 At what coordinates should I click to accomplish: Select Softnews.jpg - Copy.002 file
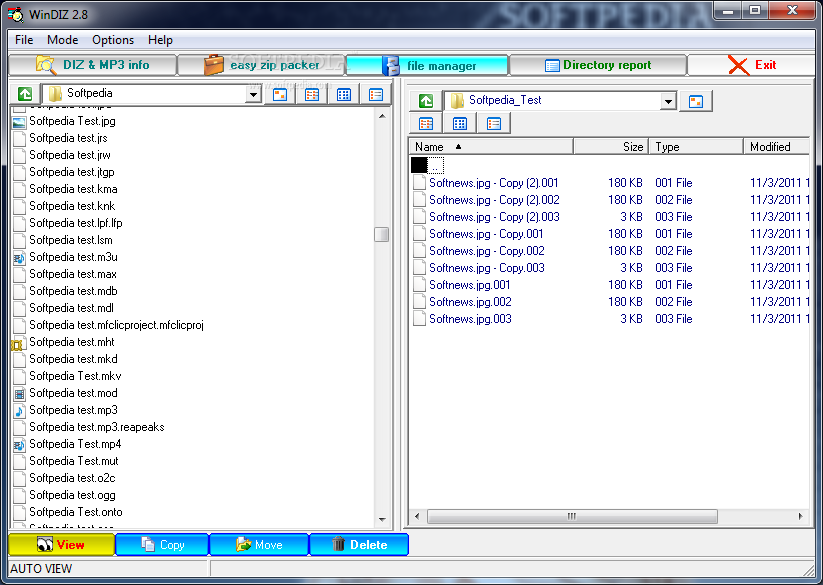tap(487, 251)
